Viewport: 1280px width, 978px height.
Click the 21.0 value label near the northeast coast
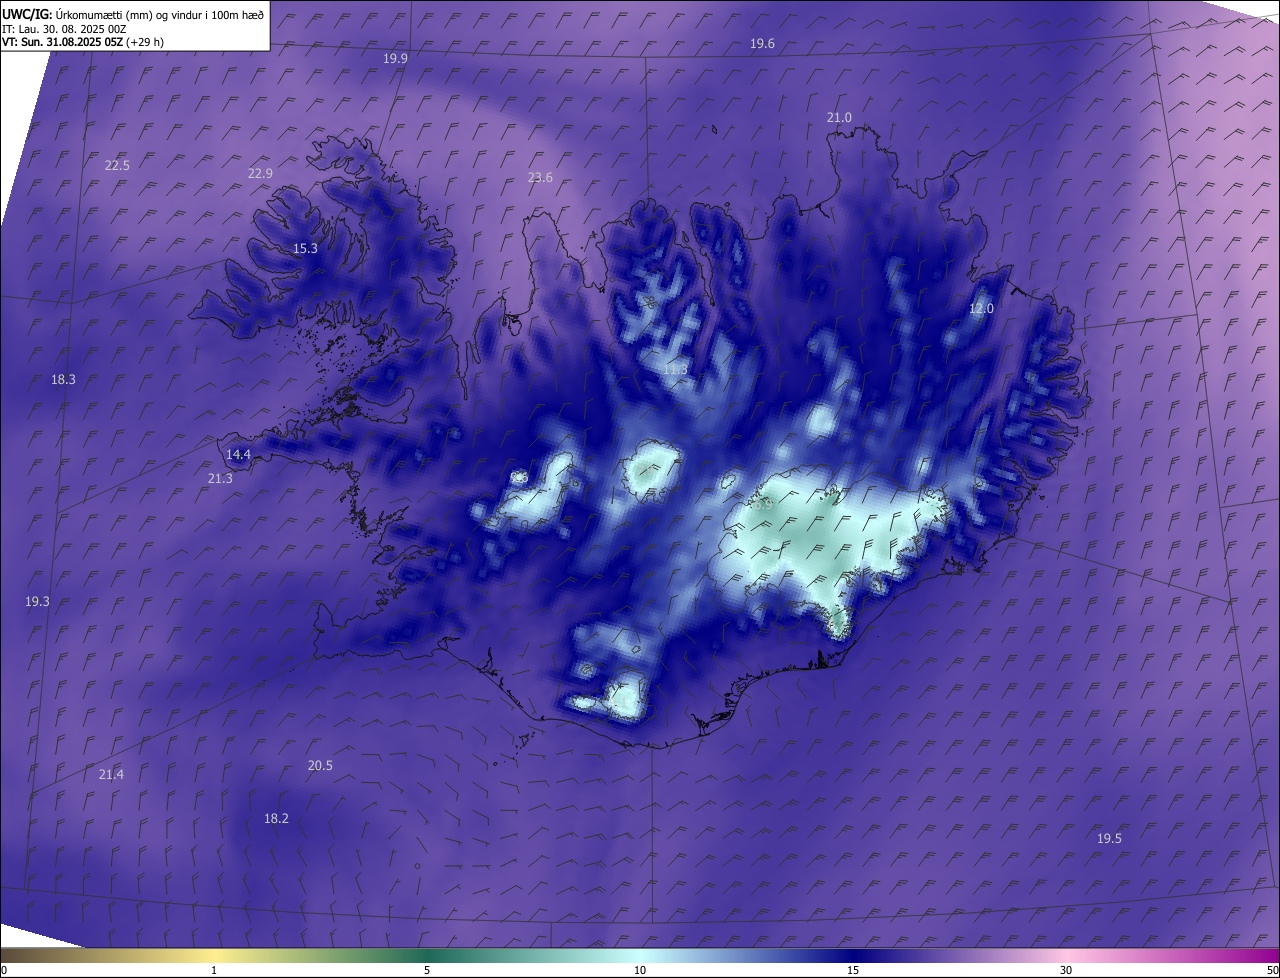tap(839, 118)
